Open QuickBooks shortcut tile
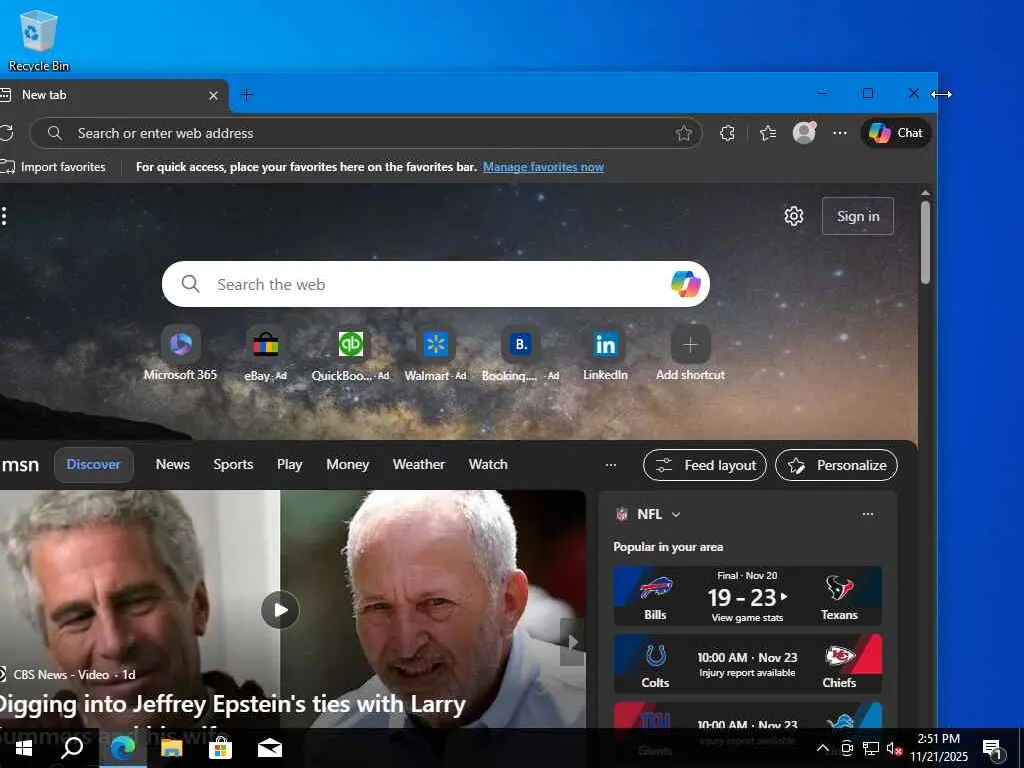The height and width of the screenshot is (768, 1024). (x=351, y=354)
